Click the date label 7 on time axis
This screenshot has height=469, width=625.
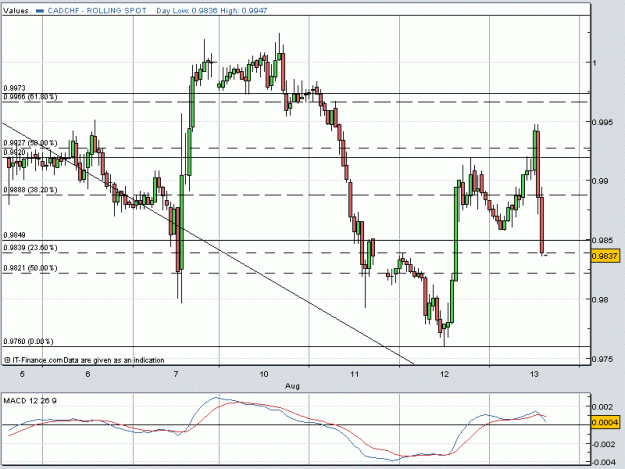pyautogui.click(x=176, y=374)
